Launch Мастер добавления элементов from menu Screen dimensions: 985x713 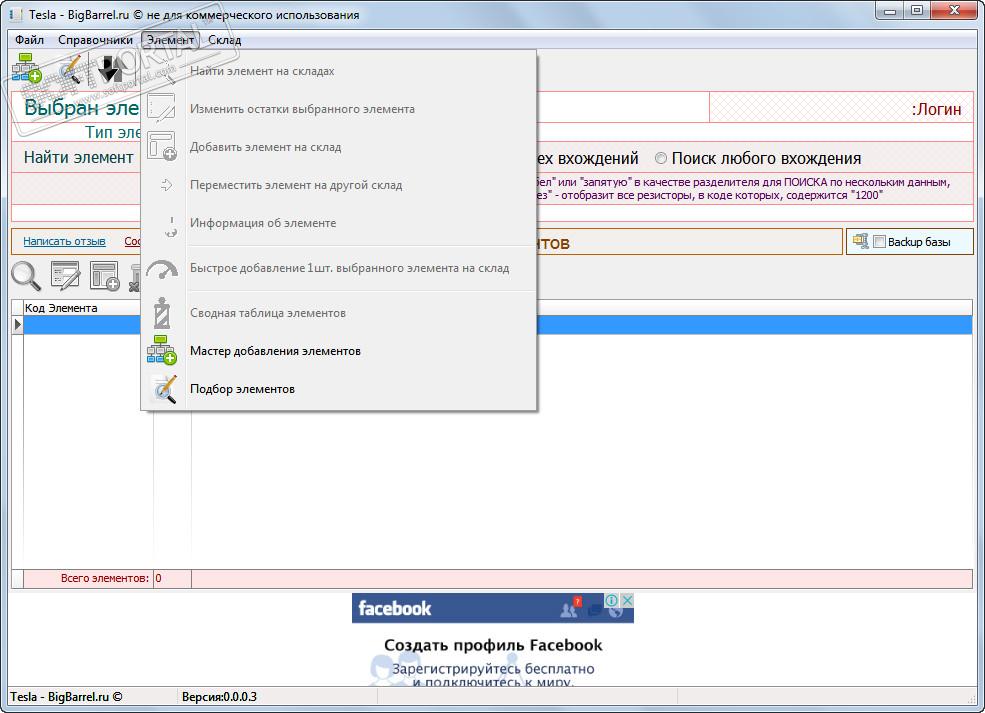[339, 351]
